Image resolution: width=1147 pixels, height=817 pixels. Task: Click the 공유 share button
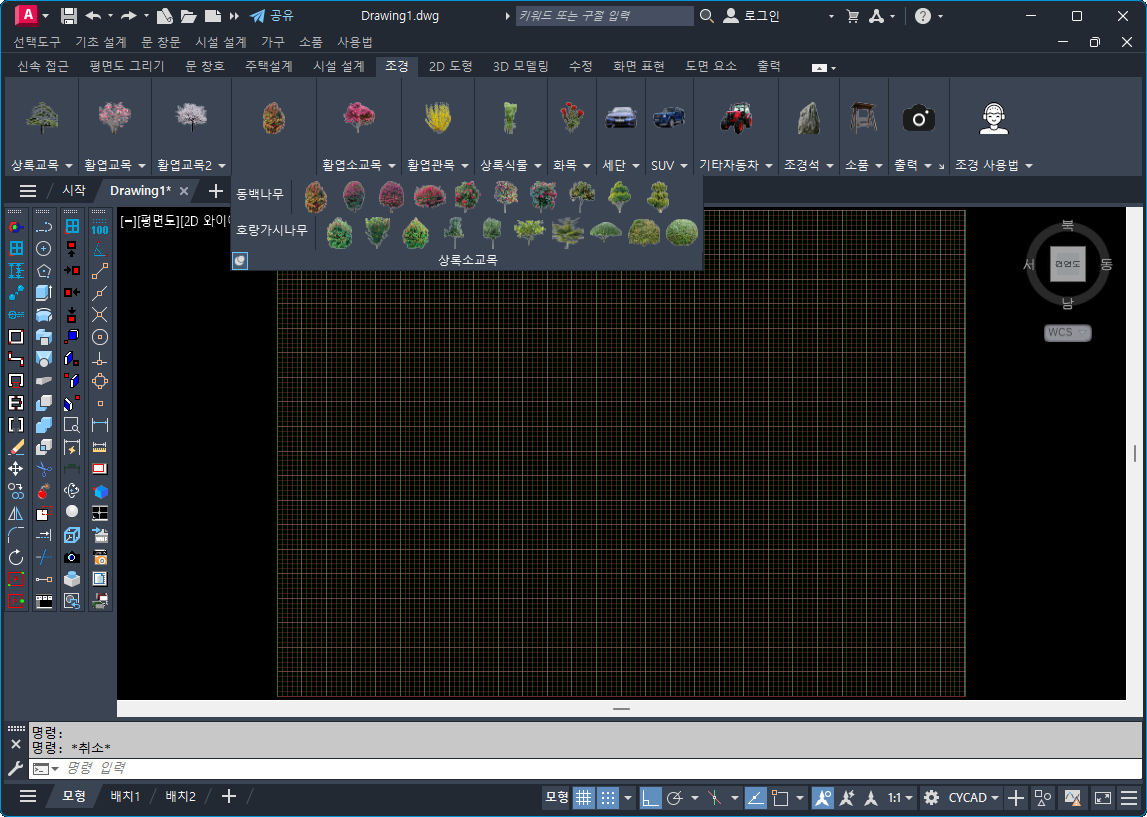click(x=272, y=16)
